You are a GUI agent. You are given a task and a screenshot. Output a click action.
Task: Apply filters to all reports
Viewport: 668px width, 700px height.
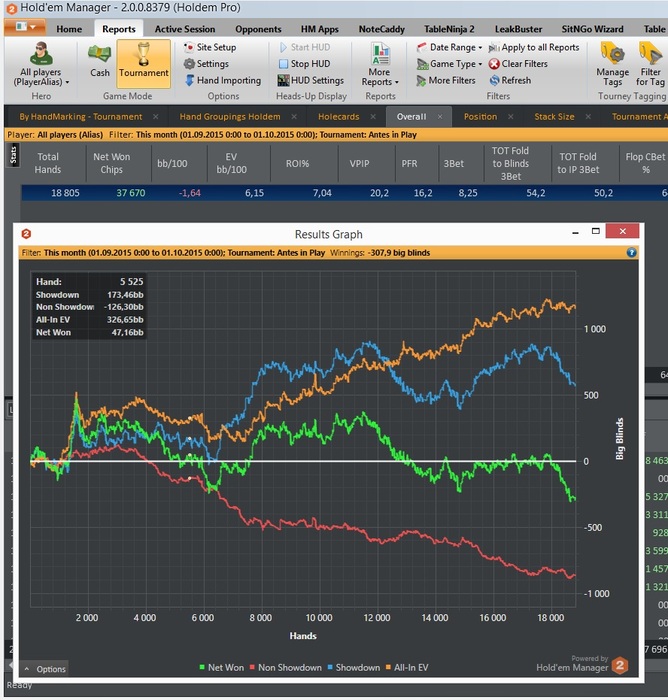tap(534, 47)
